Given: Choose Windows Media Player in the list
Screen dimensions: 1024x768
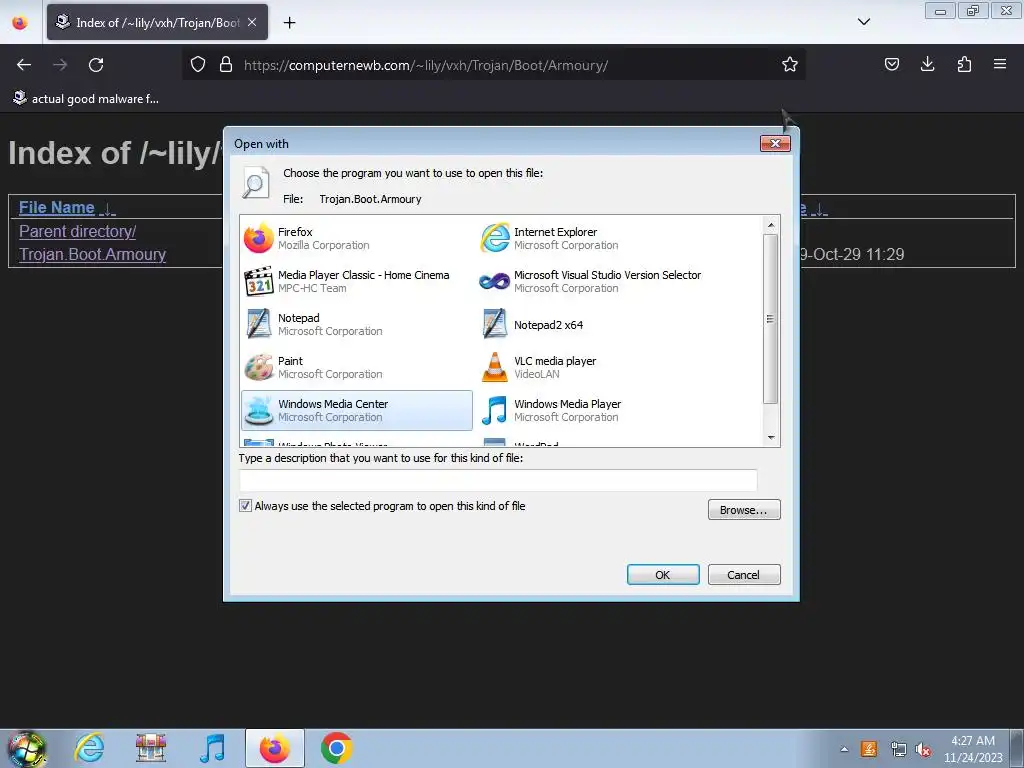Looking at the screenshot, I should coord(593,410).
